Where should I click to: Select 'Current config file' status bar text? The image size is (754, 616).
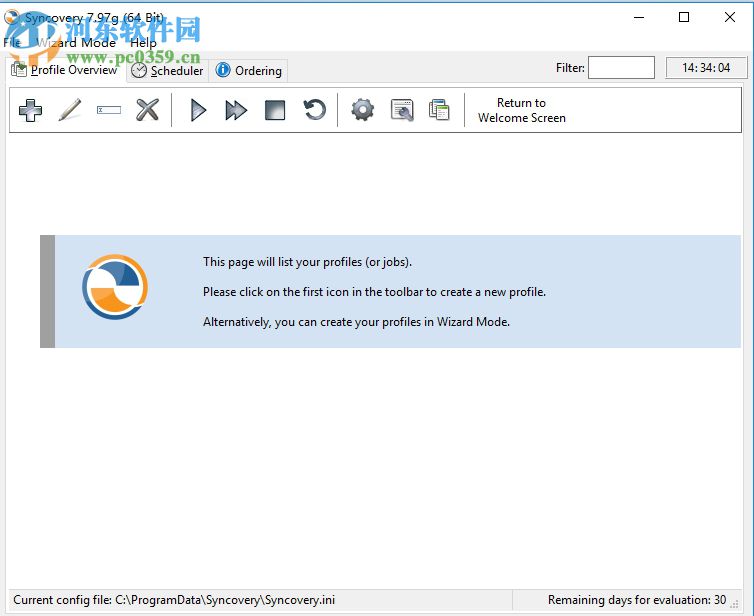(174, 600)
